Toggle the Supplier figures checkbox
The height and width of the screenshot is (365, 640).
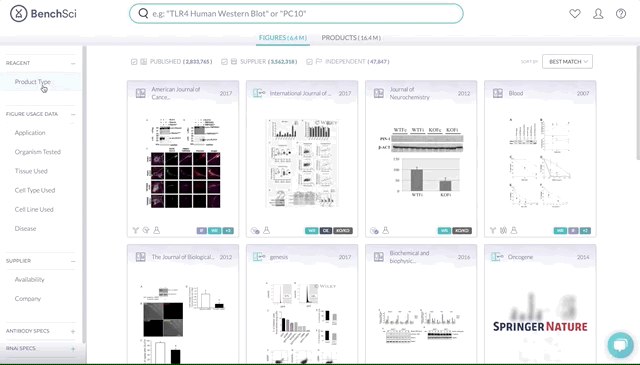[x=224, y=62]
